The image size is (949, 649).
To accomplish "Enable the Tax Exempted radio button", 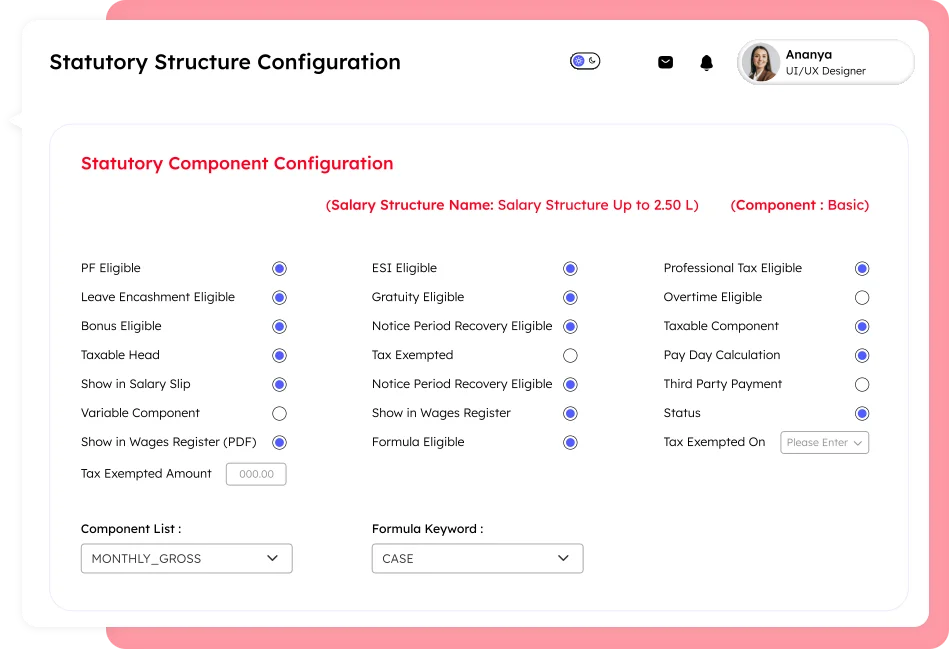I will tap(570, 355).
